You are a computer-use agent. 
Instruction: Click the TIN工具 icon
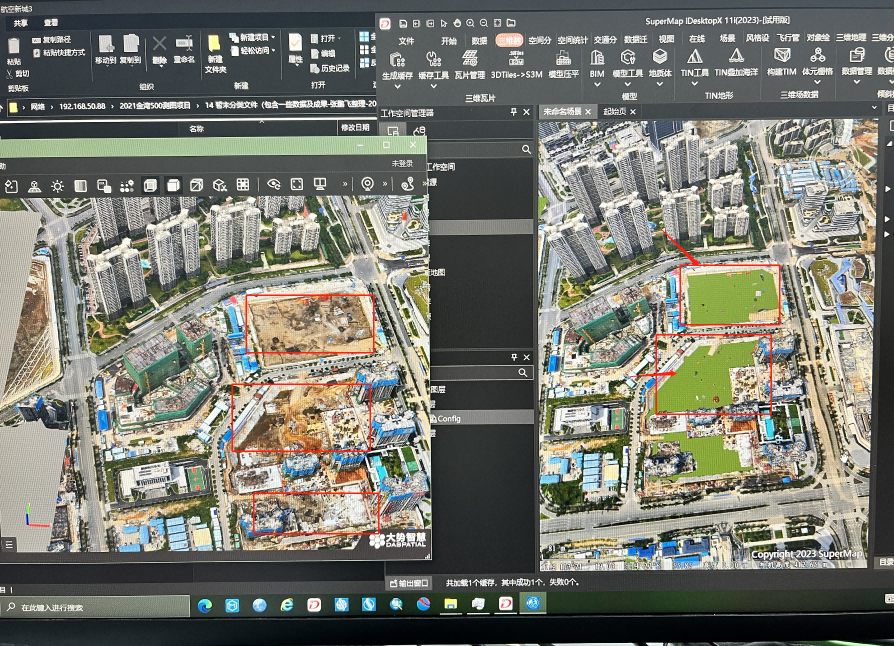(x=694, y=57)
